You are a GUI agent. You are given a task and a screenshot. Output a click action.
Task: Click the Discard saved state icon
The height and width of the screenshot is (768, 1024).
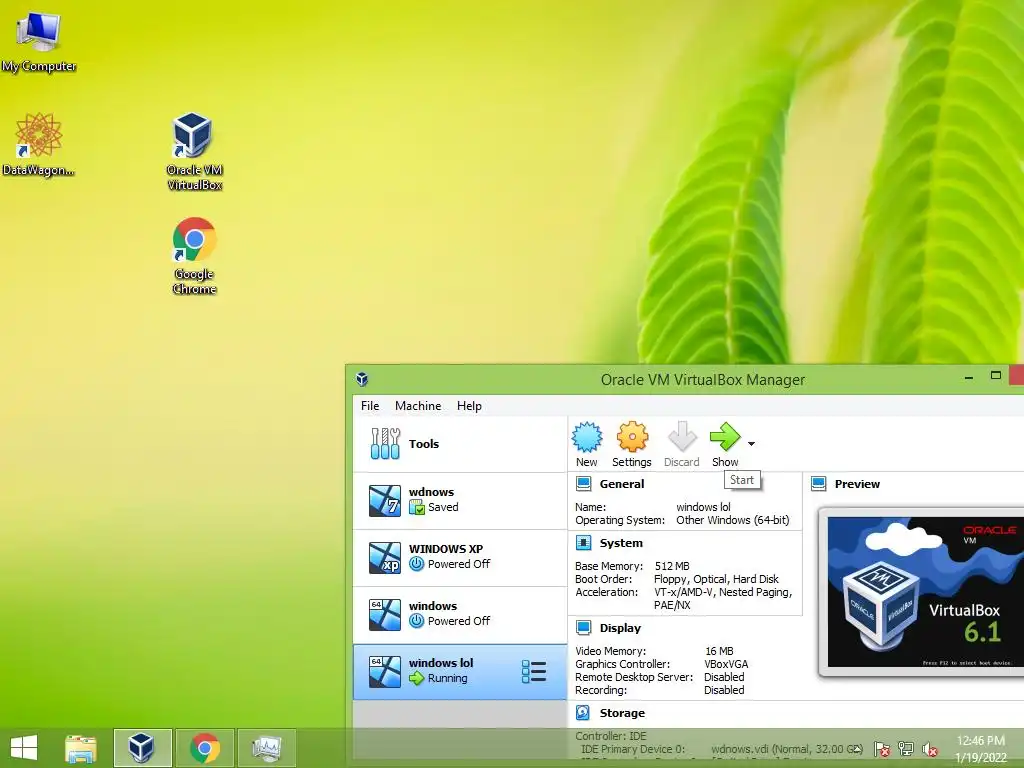pyautogui.click(x=682, y=437)
